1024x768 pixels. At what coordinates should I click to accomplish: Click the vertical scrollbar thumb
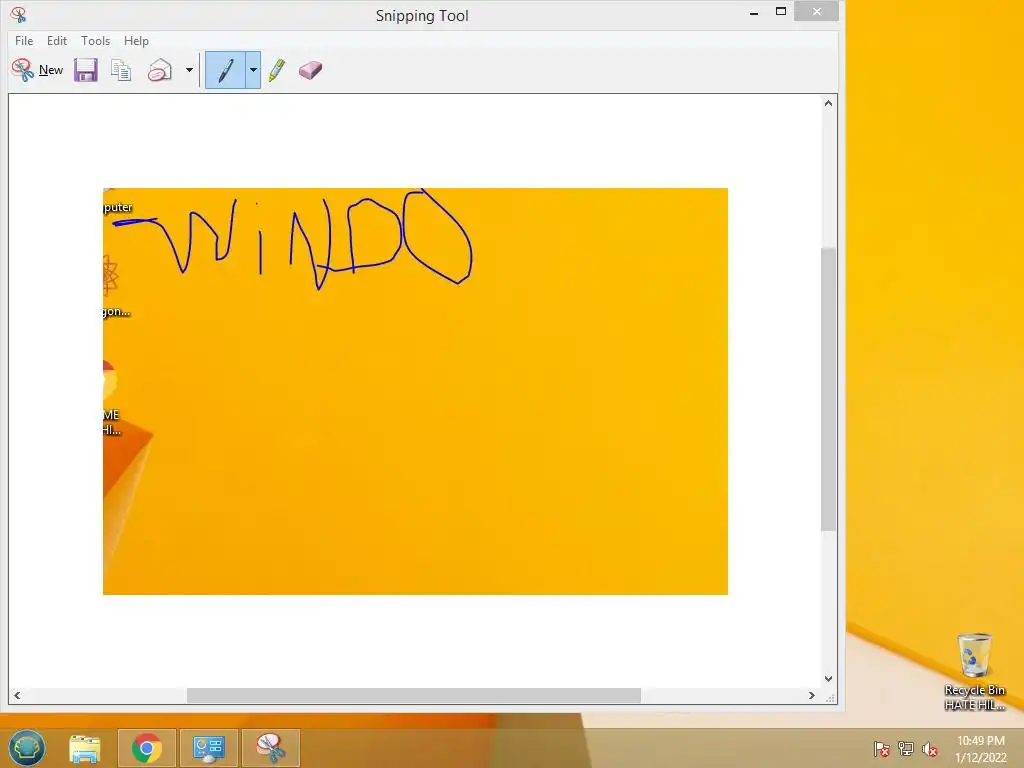pos(828,389)
